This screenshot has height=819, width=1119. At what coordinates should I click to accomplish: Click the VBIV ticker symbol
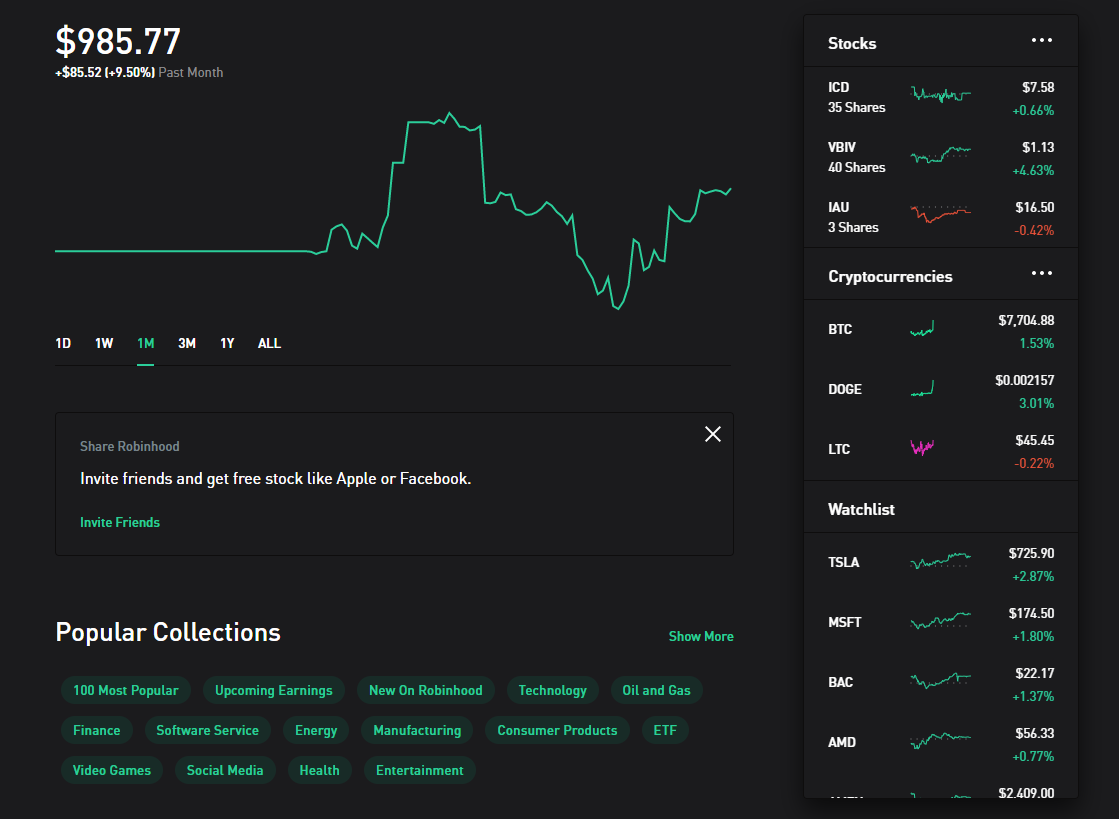841,147
